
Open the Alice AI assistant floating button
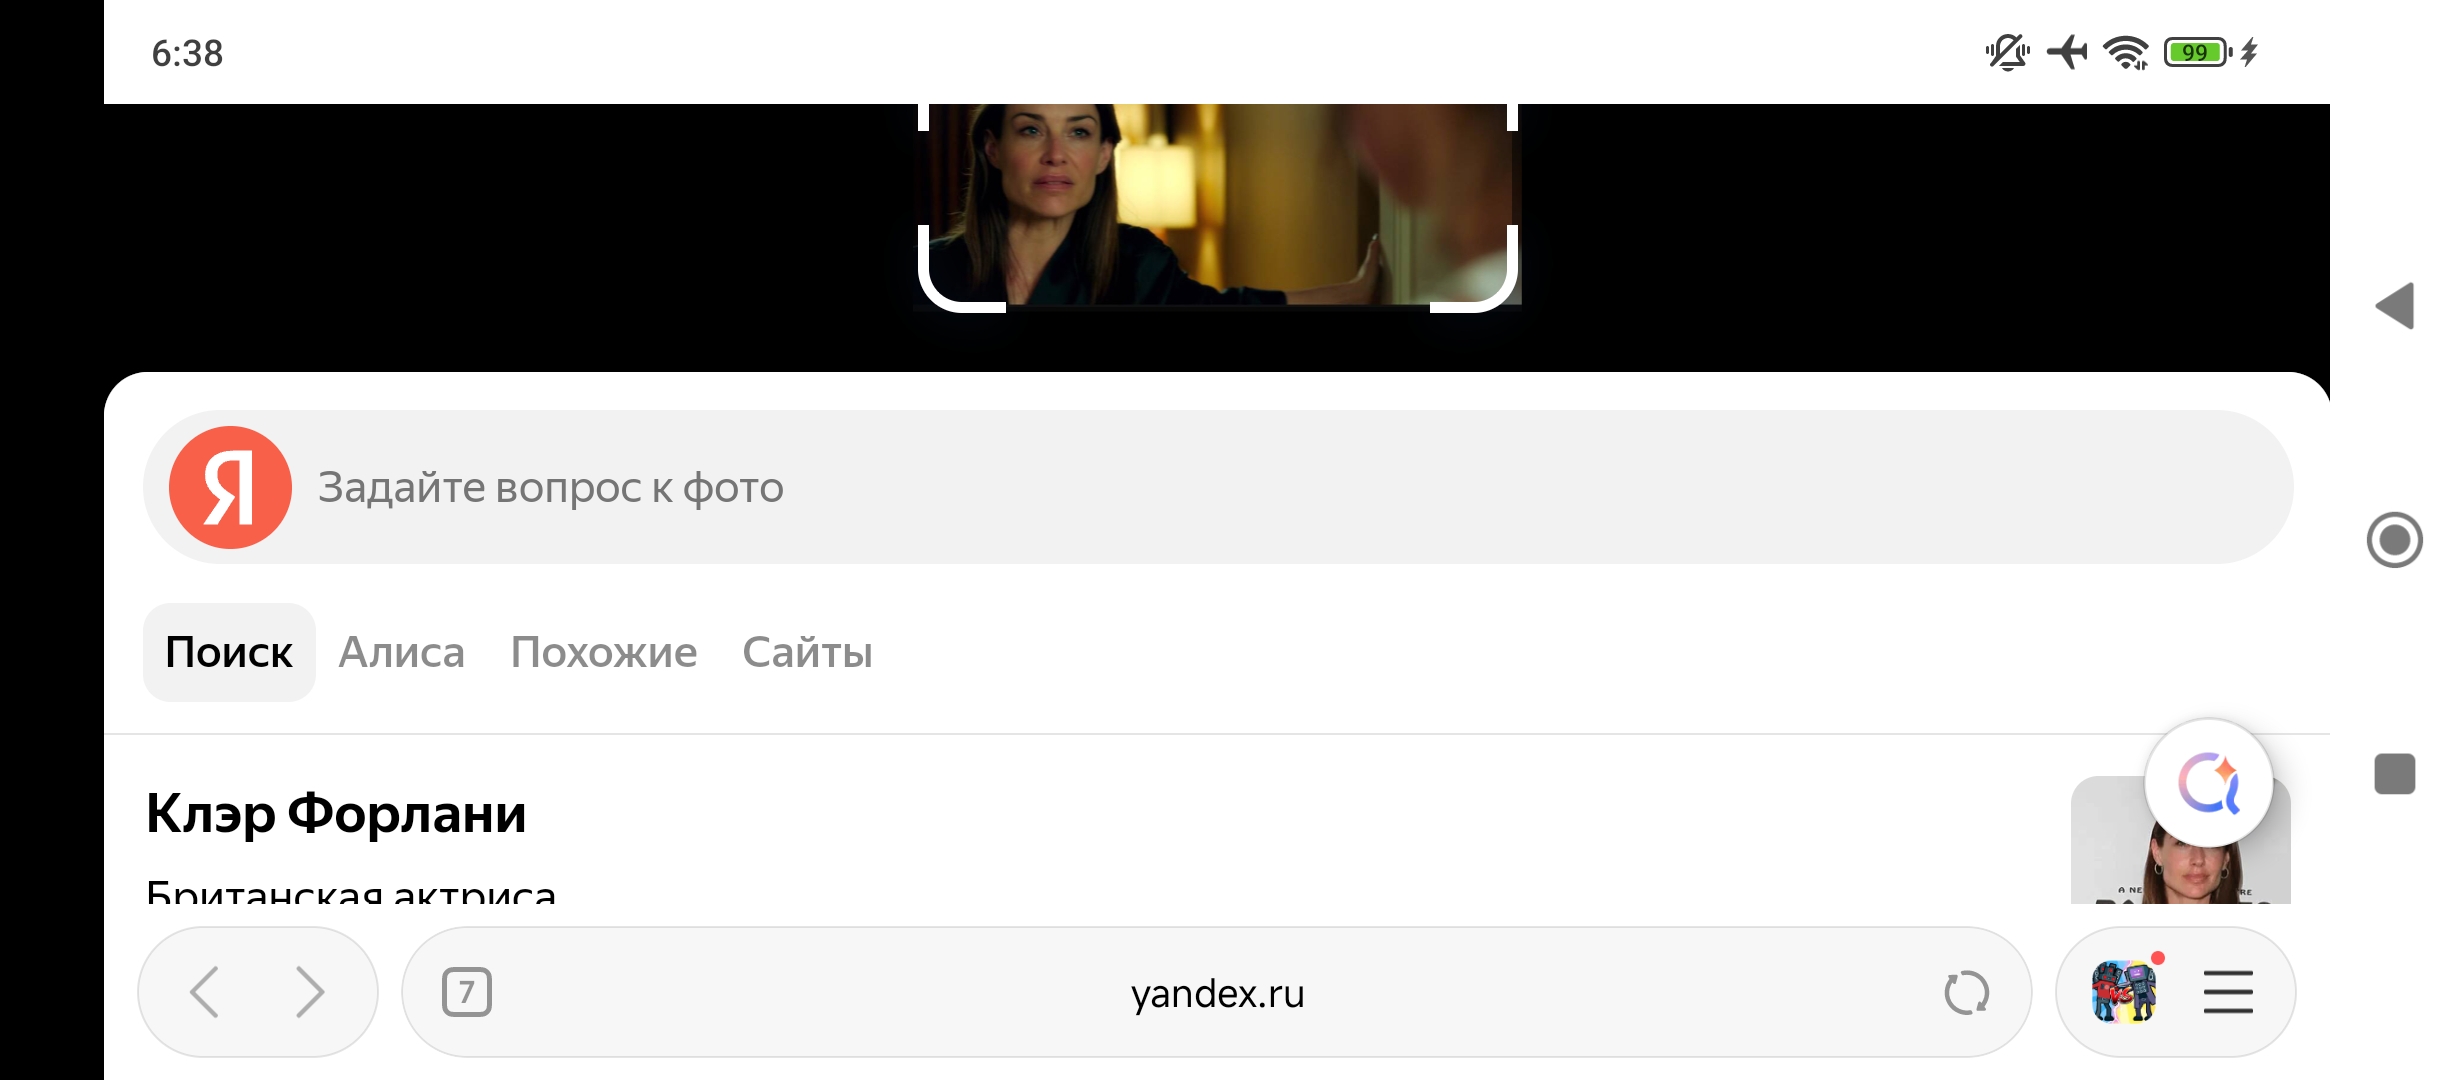click(x=2208, y=783)
